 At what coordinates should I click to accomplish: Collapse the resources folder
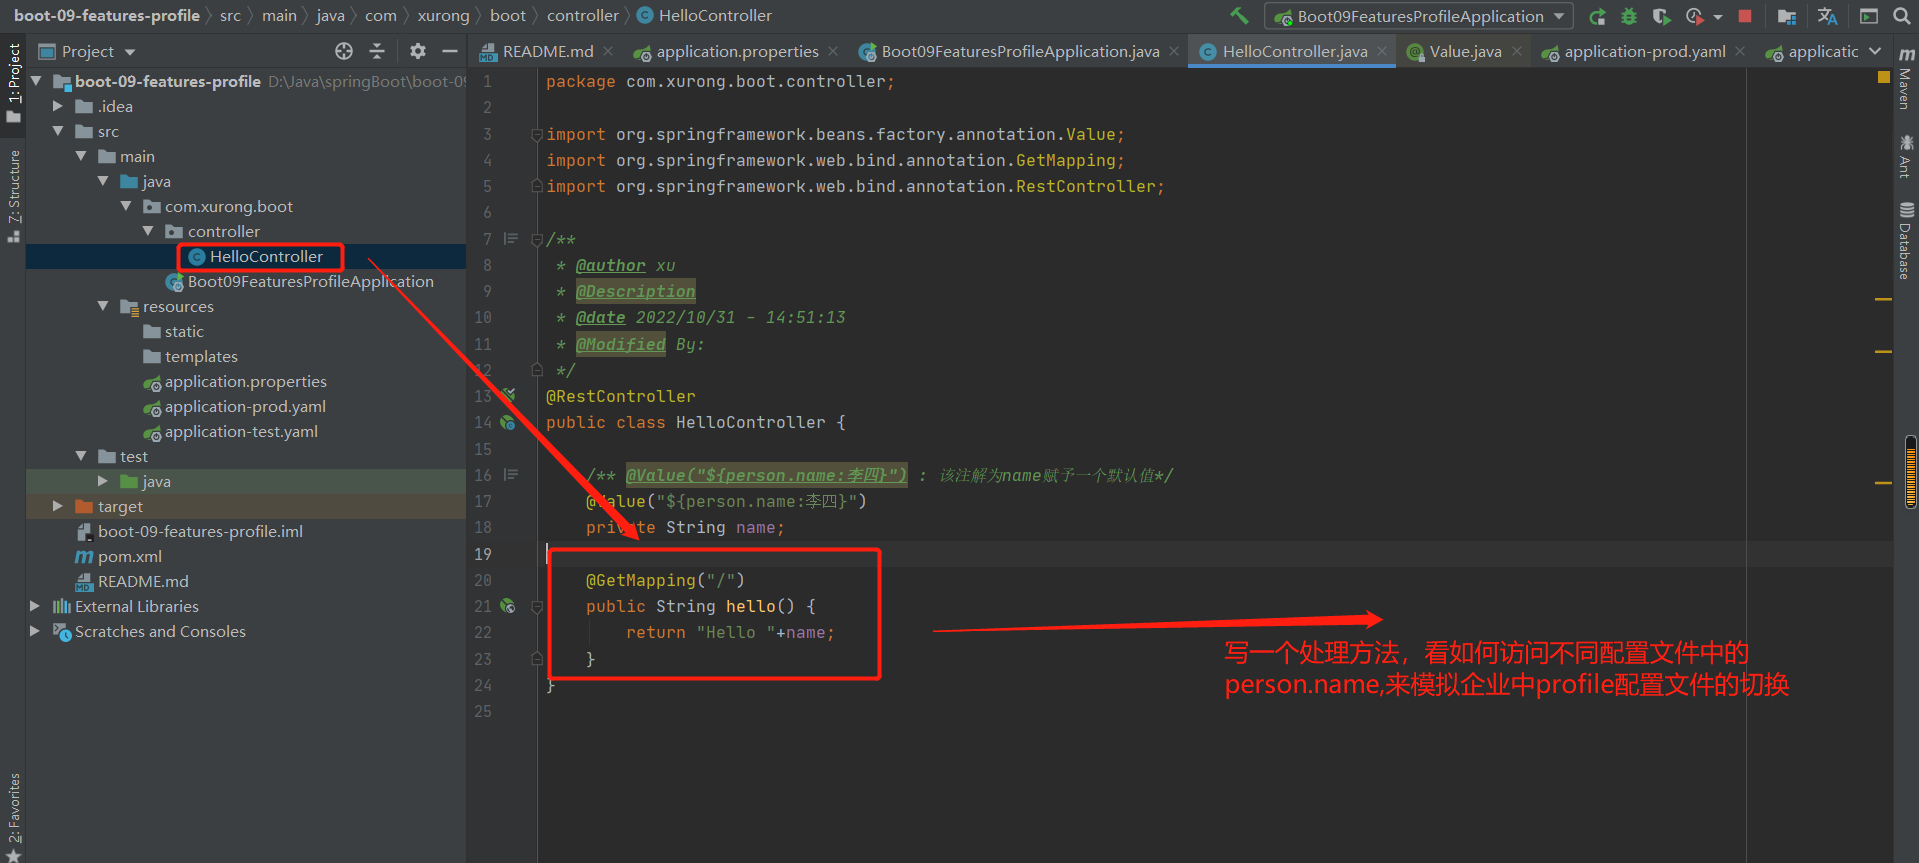point(103,306)
